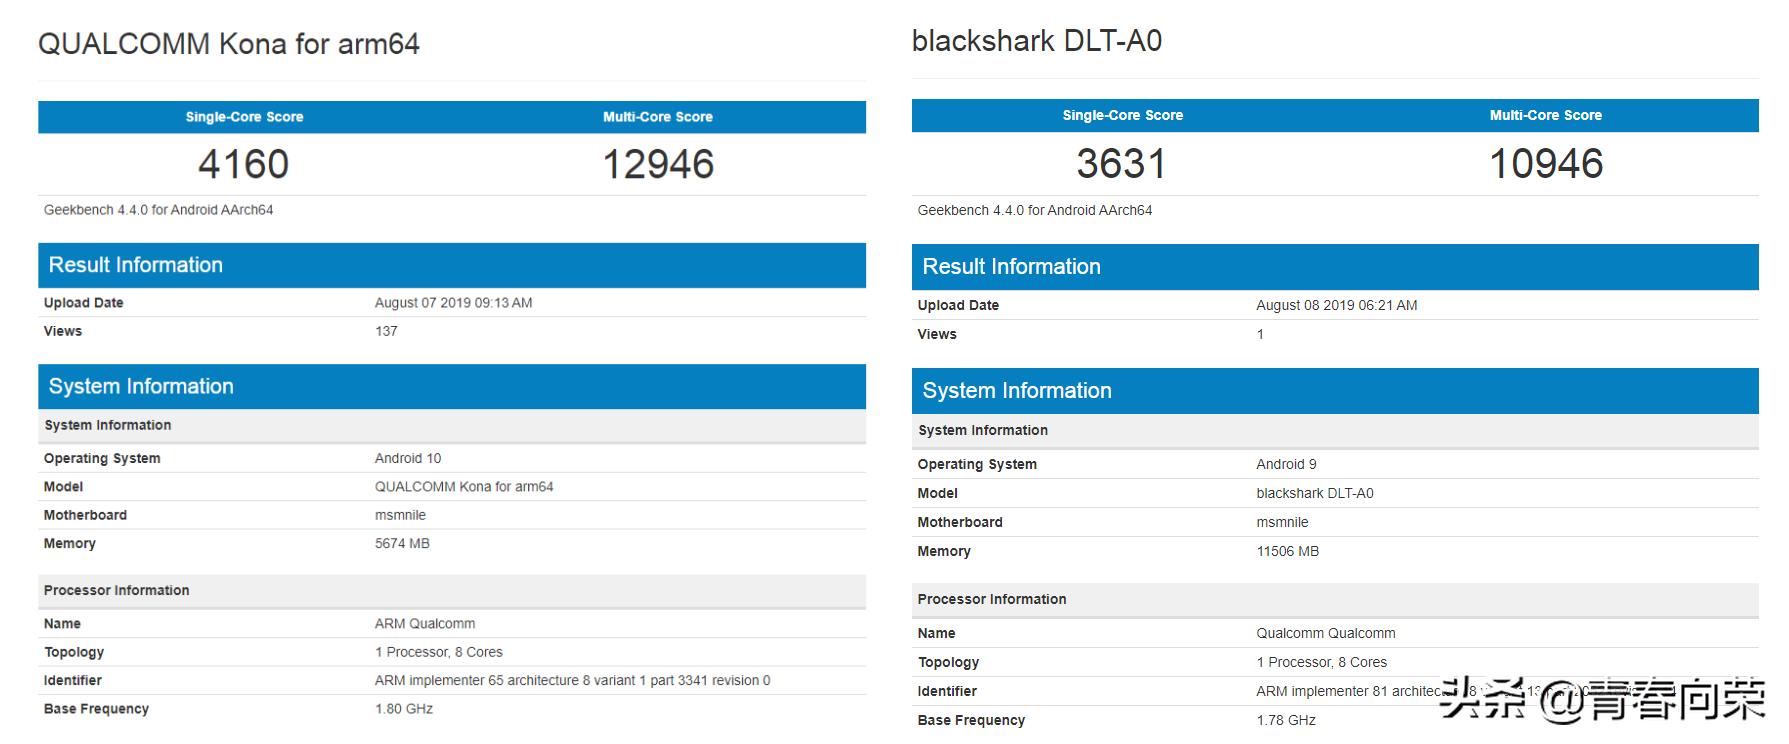
Task: Select the single-core score 4160
Action: 243,164
